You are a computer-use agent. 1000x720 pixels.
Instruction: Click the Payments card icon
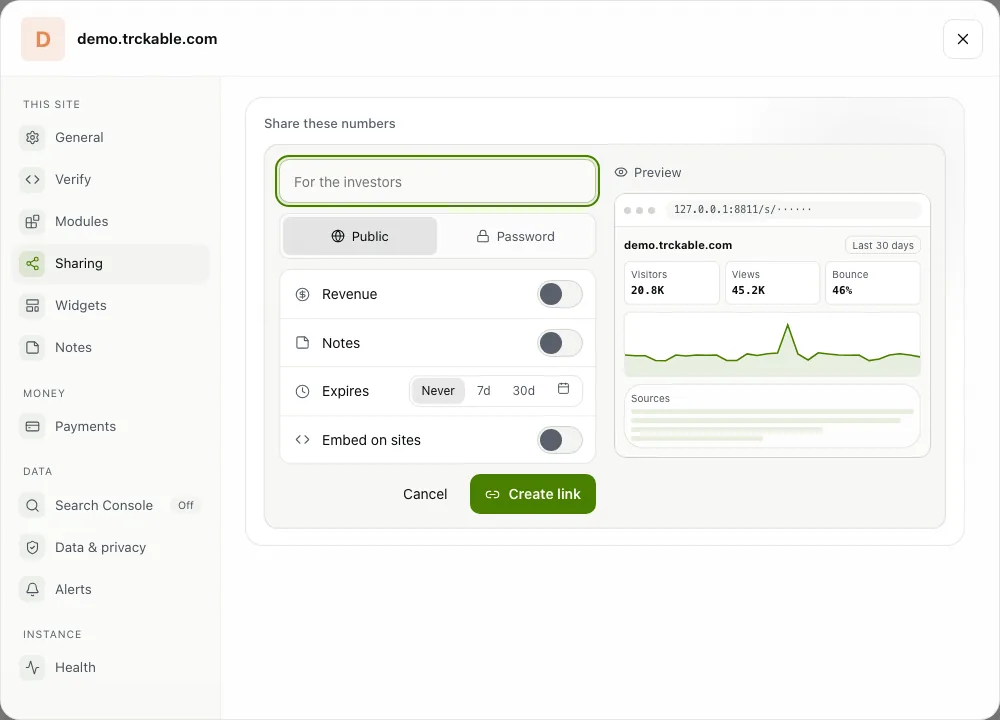point(33,427)
